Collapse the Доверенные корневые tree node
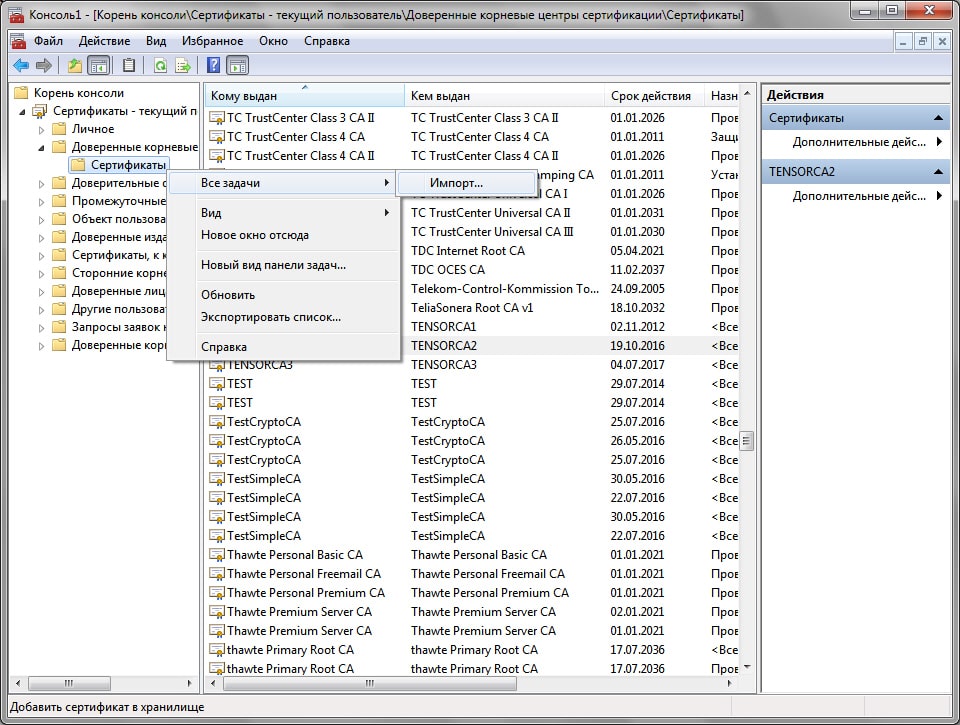Viewport: 960px width, 725px height. click(41, 147)
